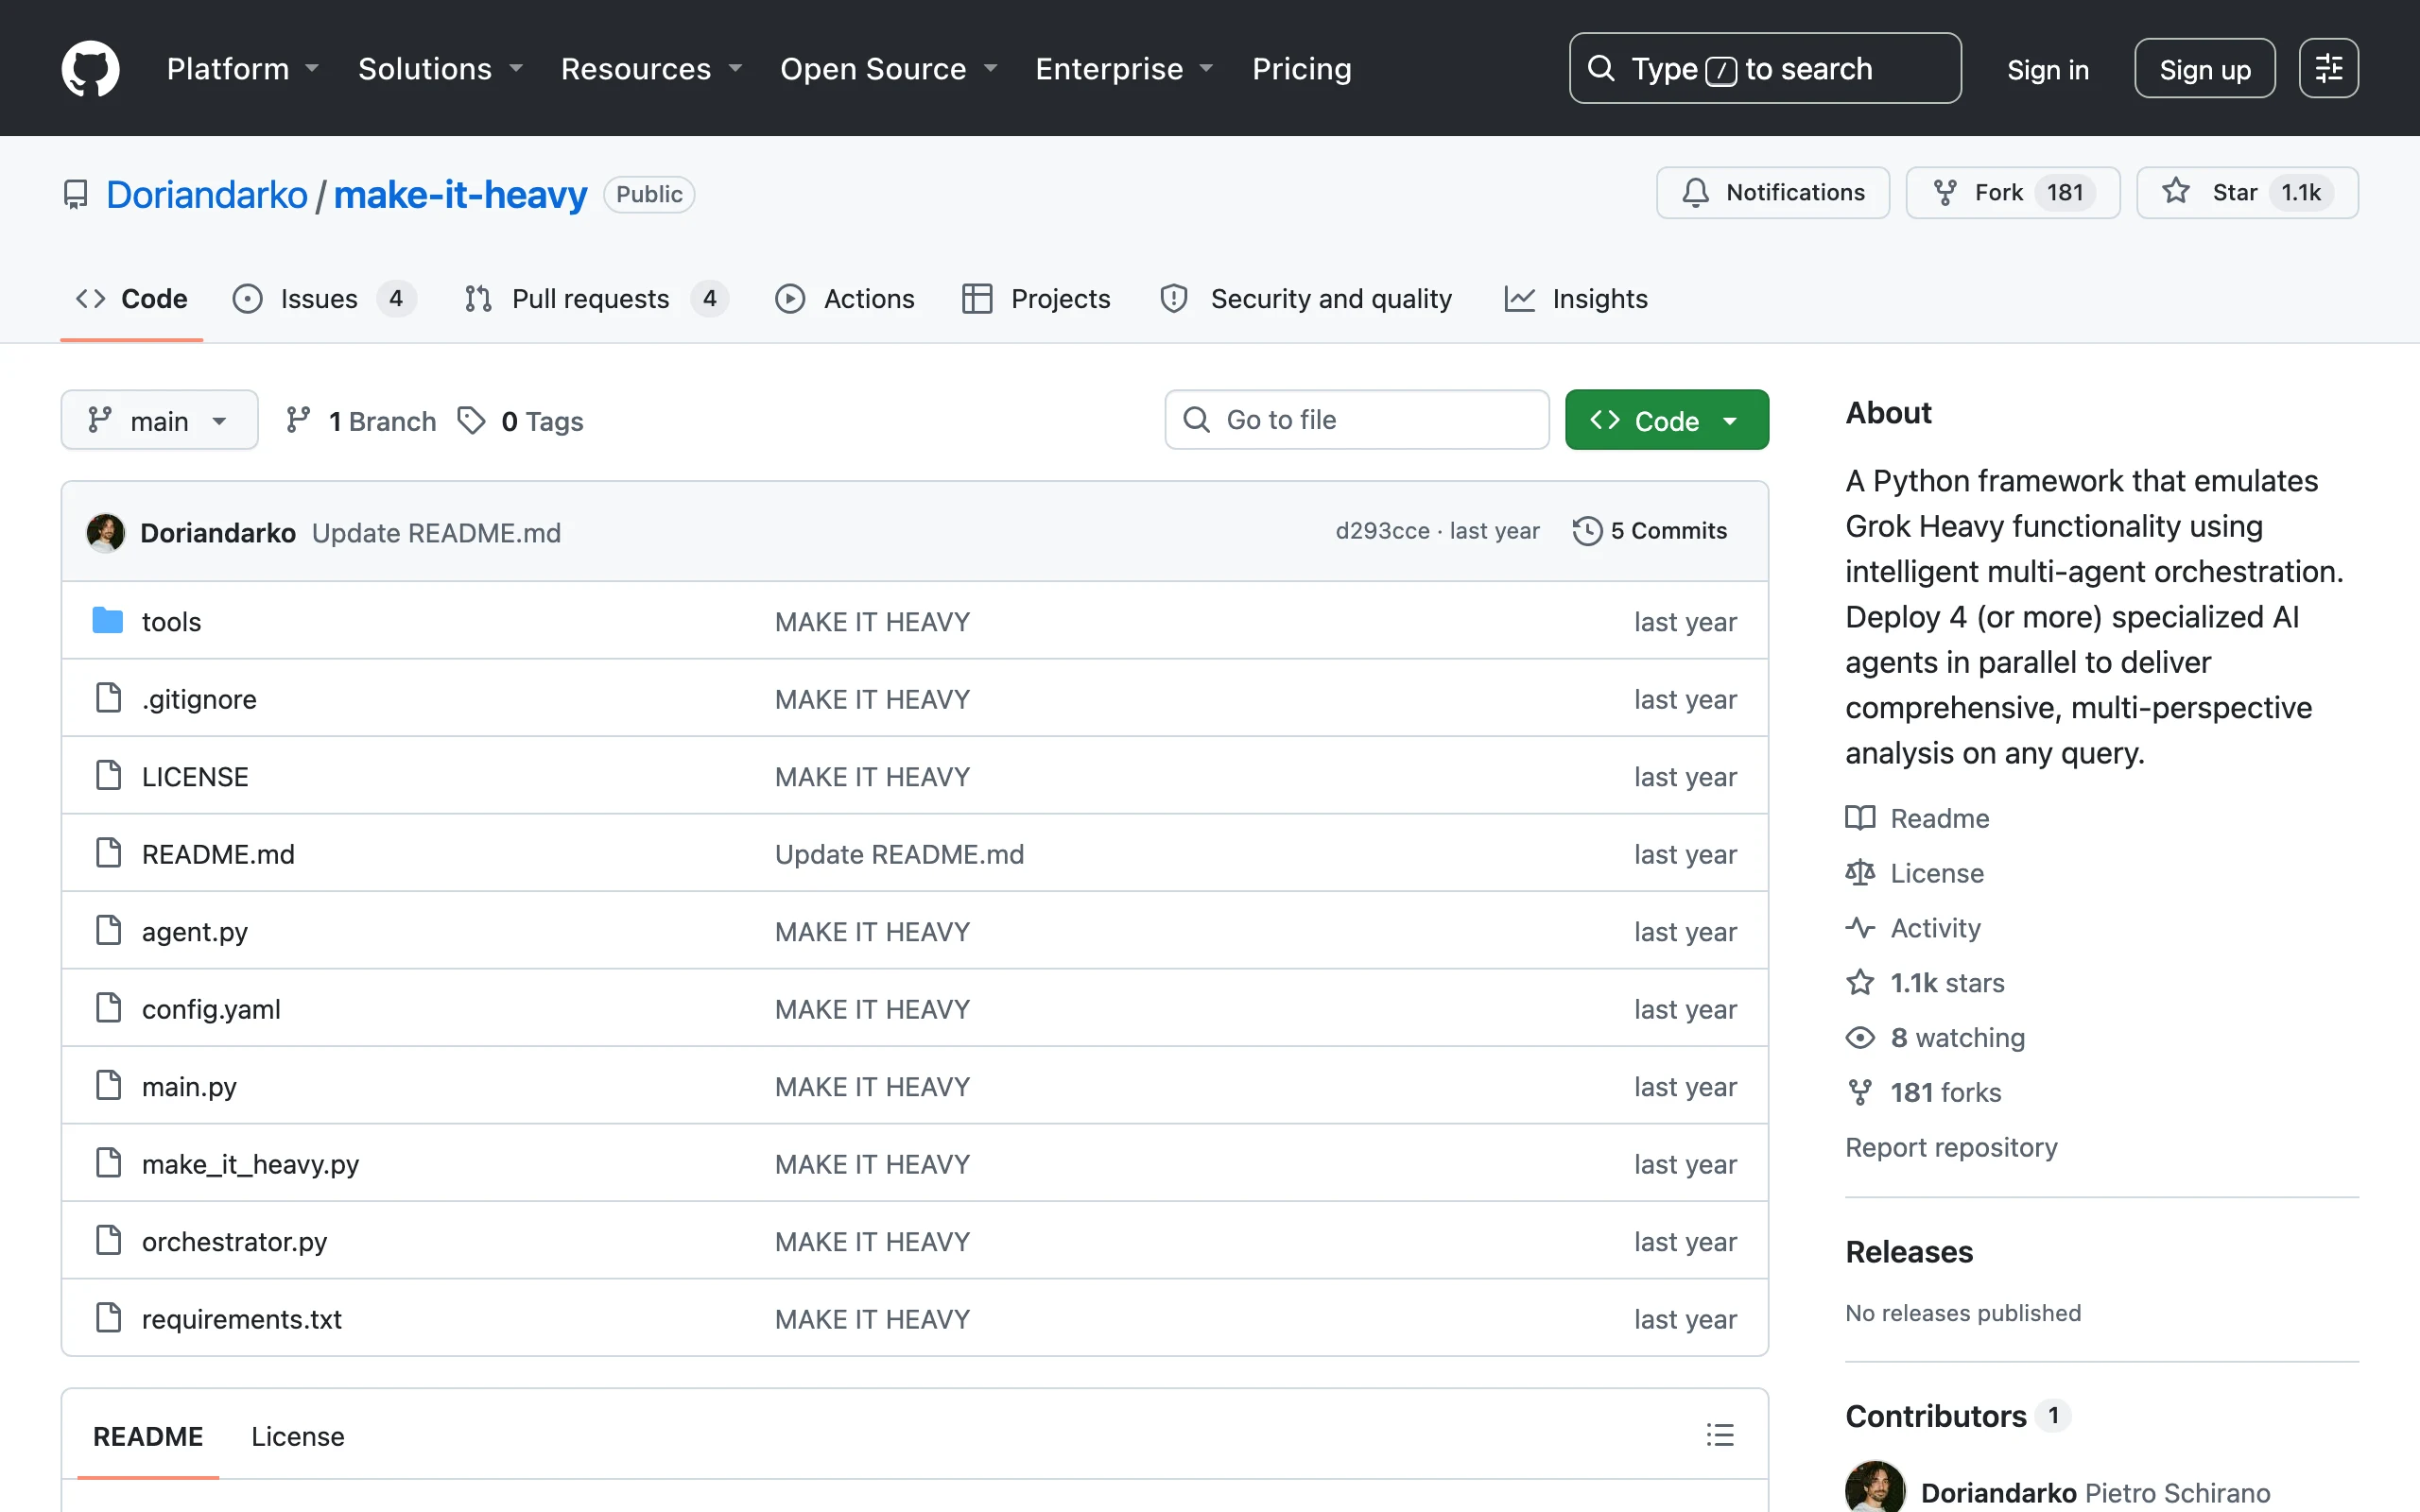Focus the Go to file search field
This screenshot has height=1512, width=2420.
[1356, 420]
